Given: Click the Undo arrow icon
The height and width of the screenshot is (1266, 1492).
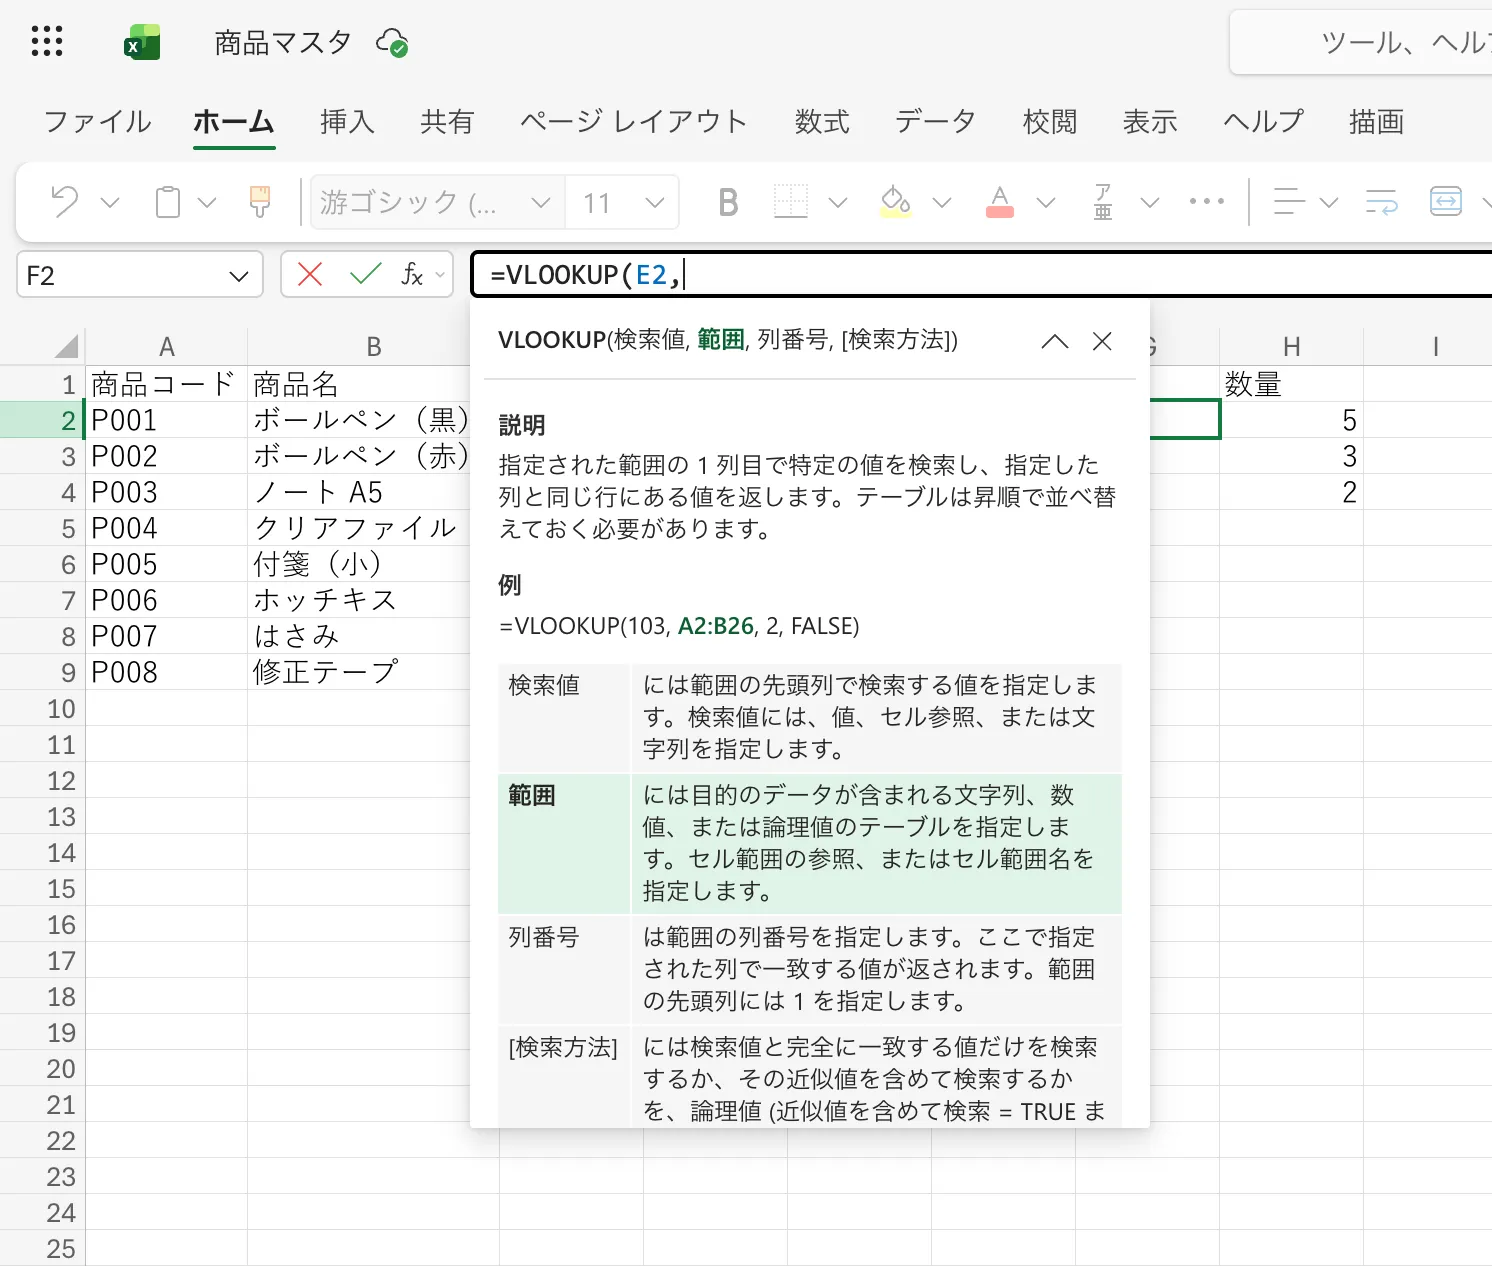Looking at the screenshot, I should coord(65,202).
